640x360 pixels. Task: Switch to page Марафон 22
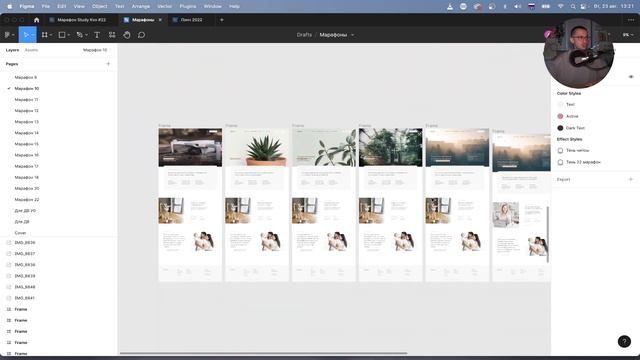tap(27, 200)
